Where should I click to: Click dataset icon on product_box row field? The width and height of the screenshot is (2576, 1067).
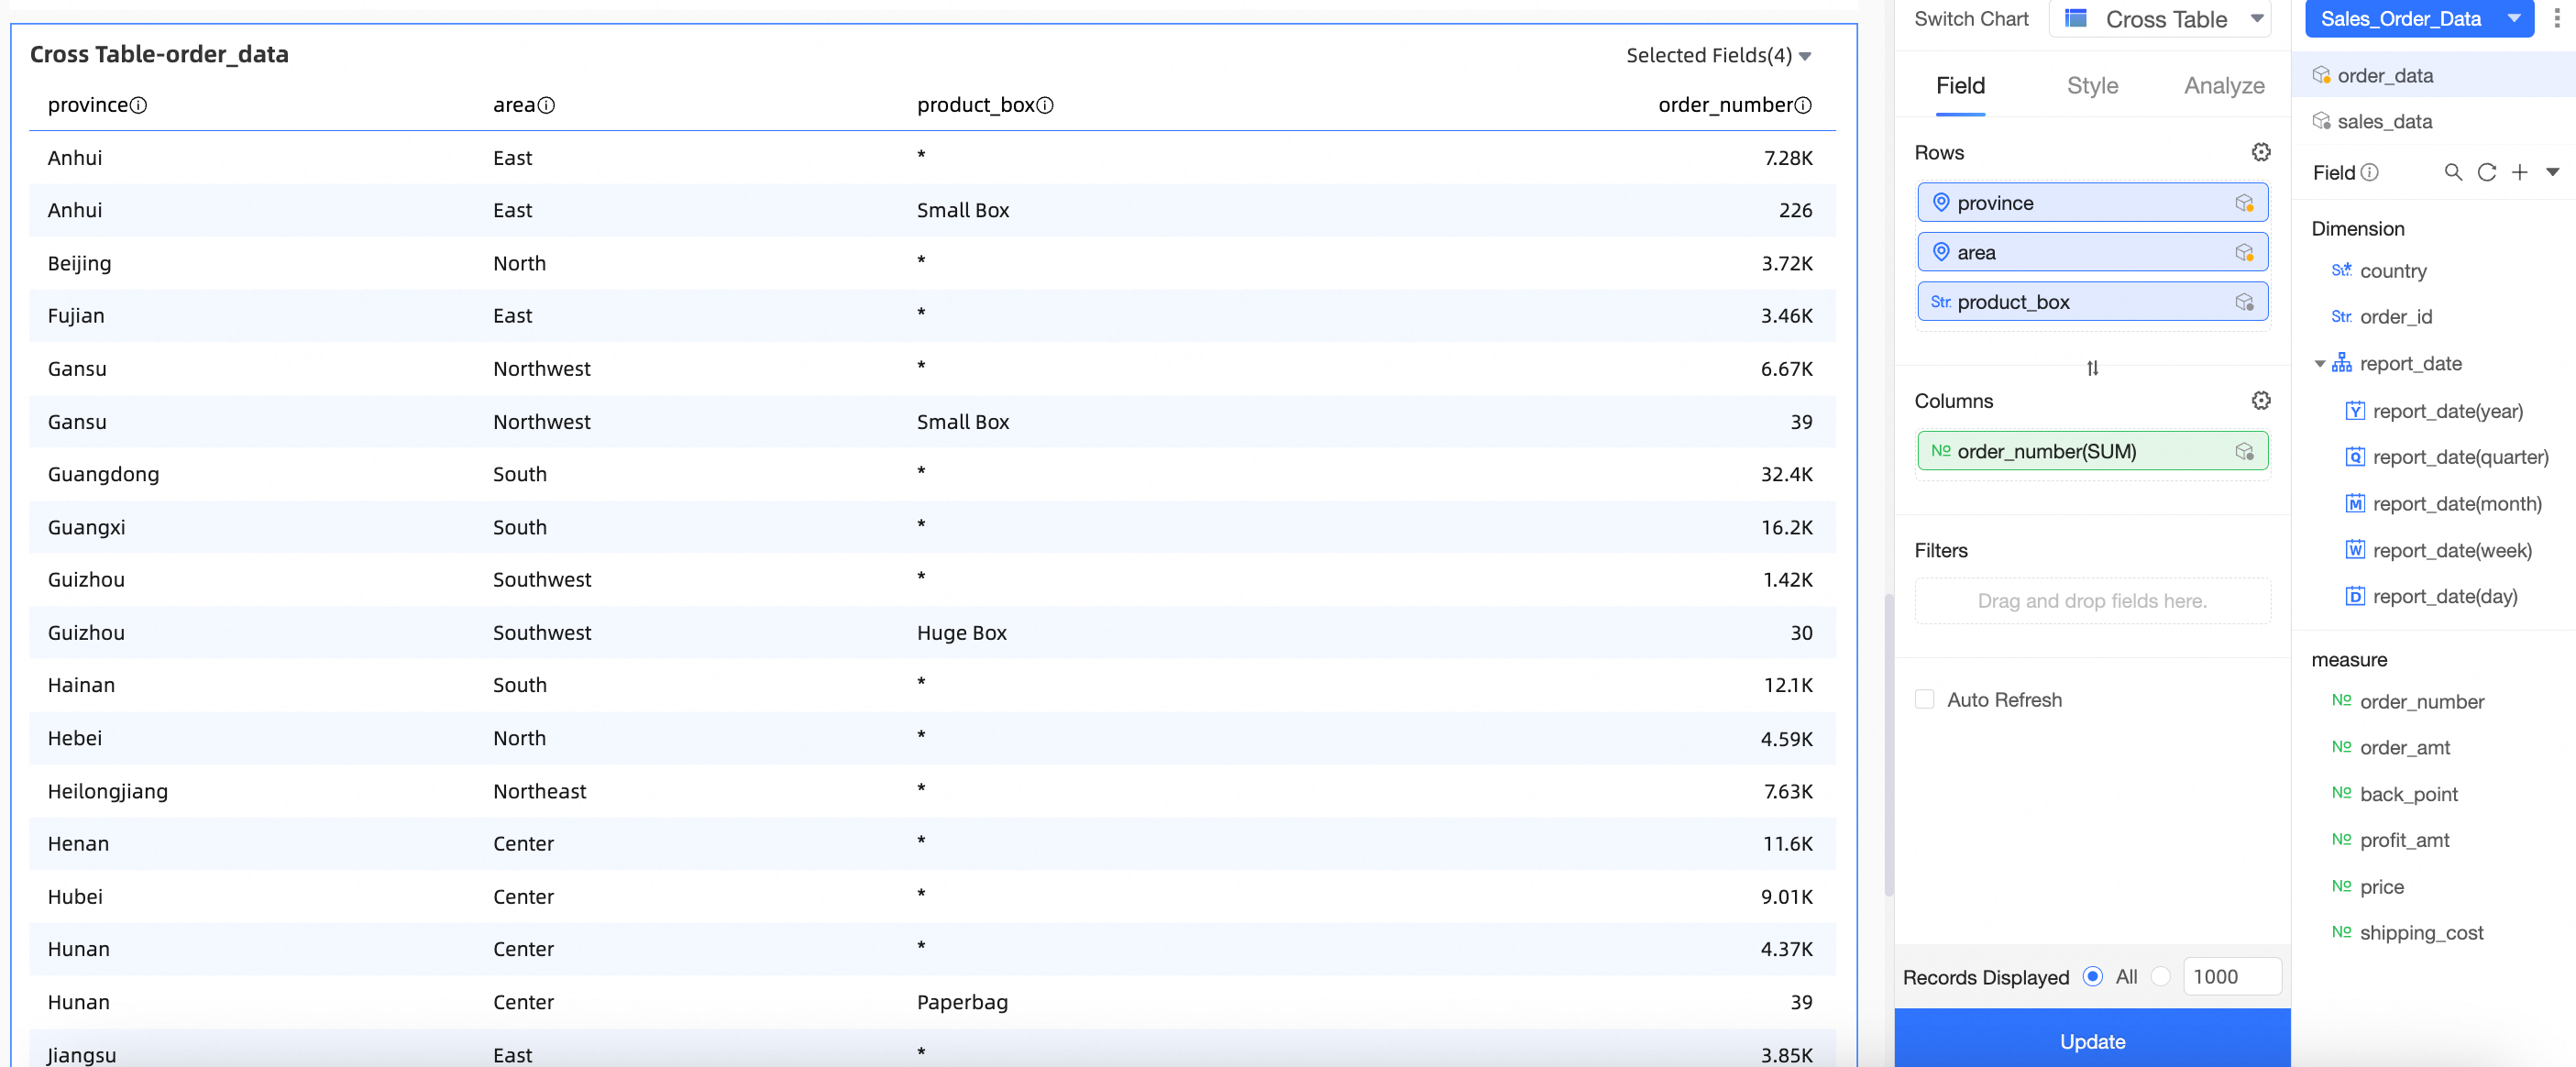[x=2244, y=302]
